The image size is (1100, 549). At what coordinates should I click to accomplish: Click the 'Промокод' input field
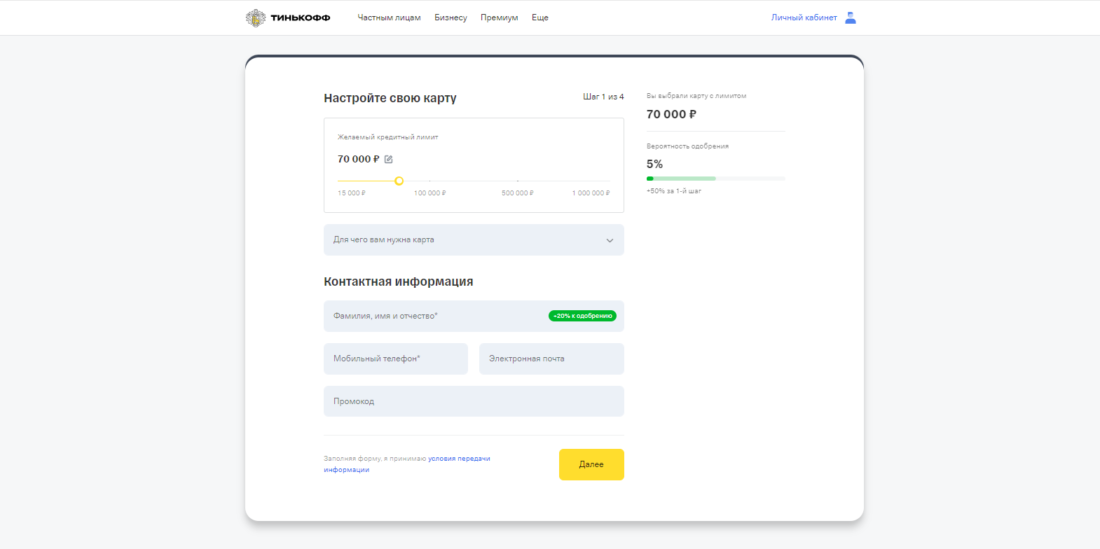pyautogui.click(x=473, y=402)
